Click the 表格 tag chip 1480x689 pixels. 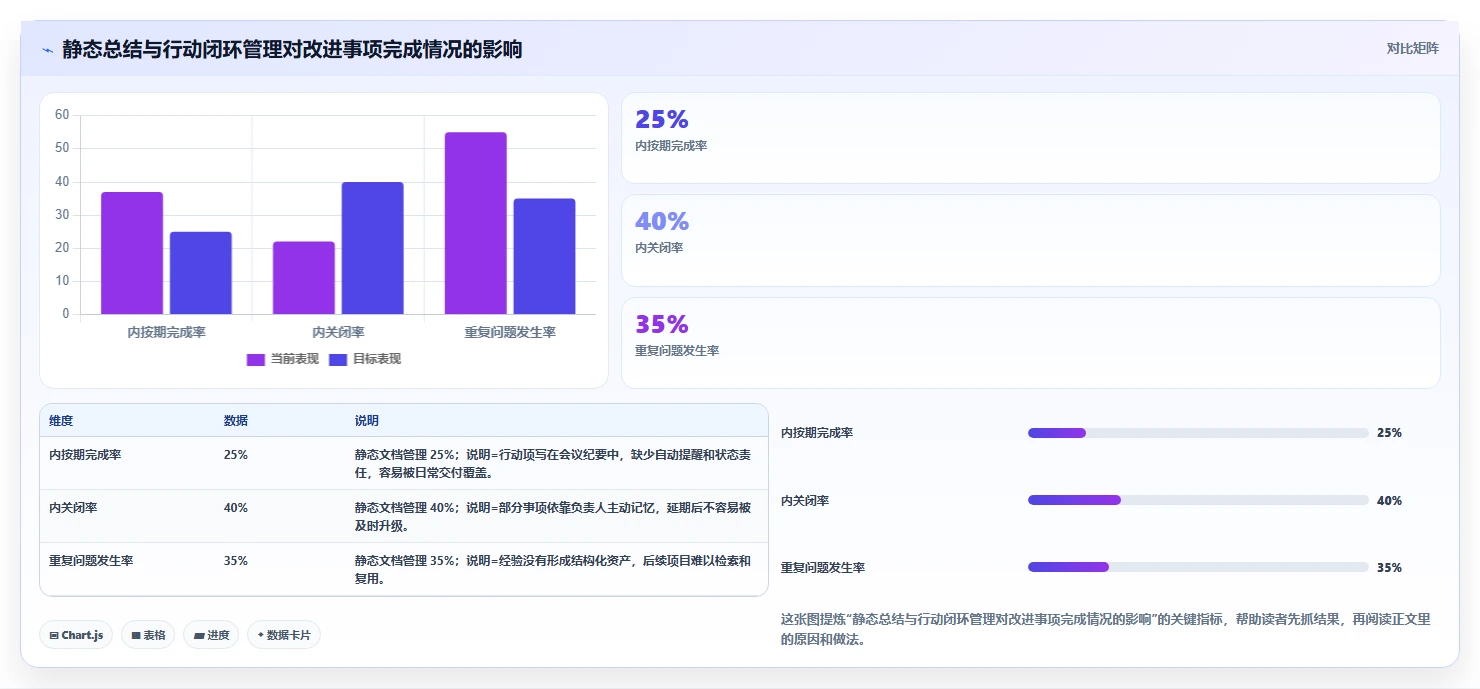coord(148,635)
